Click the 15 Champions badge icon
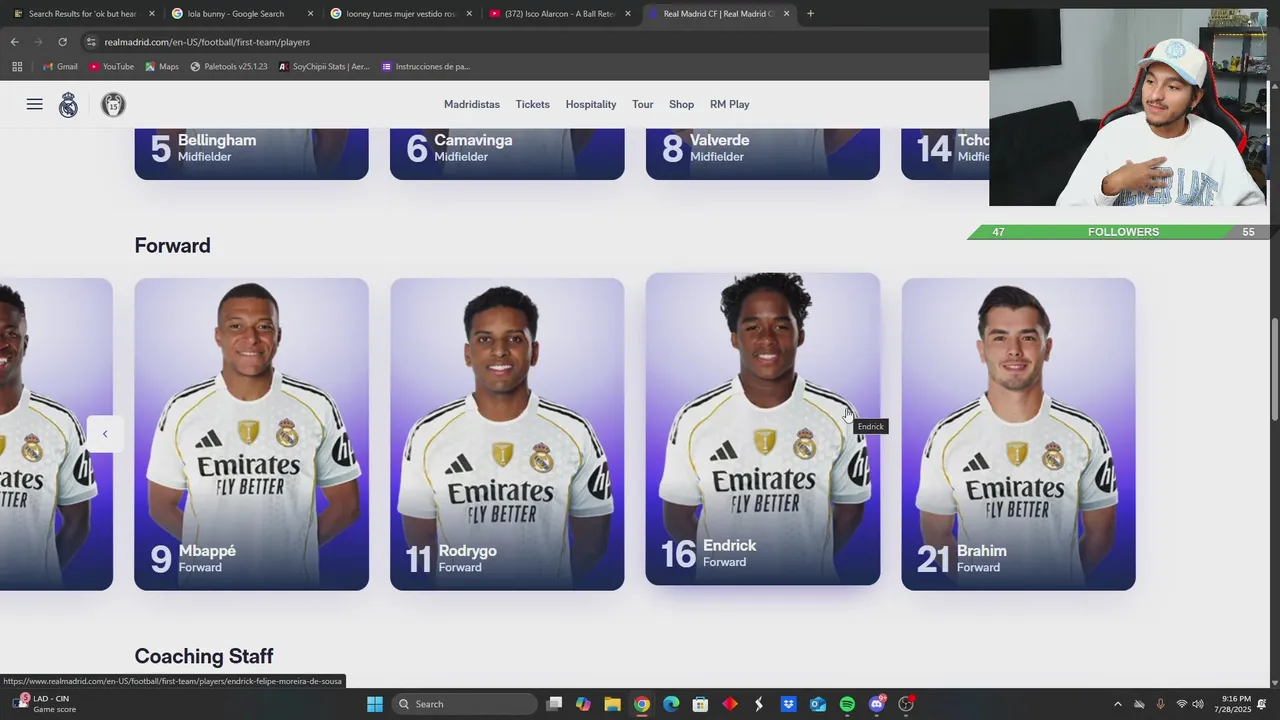 click(x=113, y=104)
